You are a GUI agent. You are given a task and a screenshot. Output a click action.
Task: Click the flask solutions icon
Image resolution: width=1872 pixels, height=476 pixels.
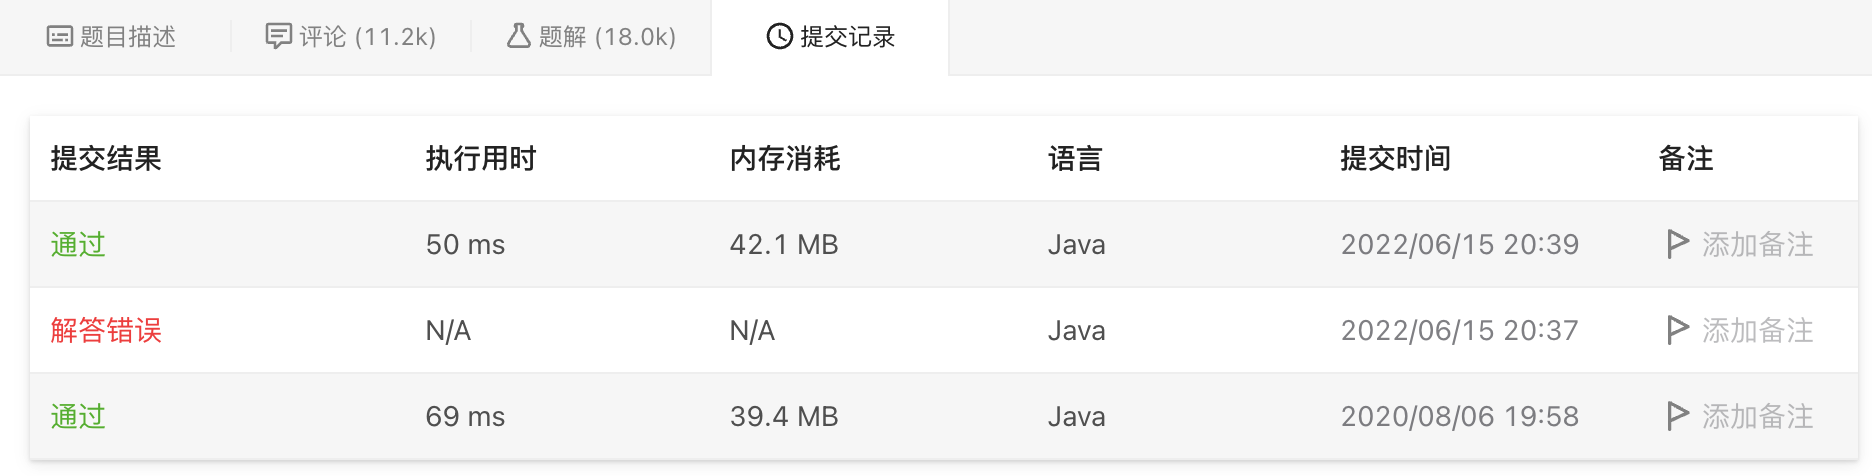pyautogui.click(x=518, y=36)
